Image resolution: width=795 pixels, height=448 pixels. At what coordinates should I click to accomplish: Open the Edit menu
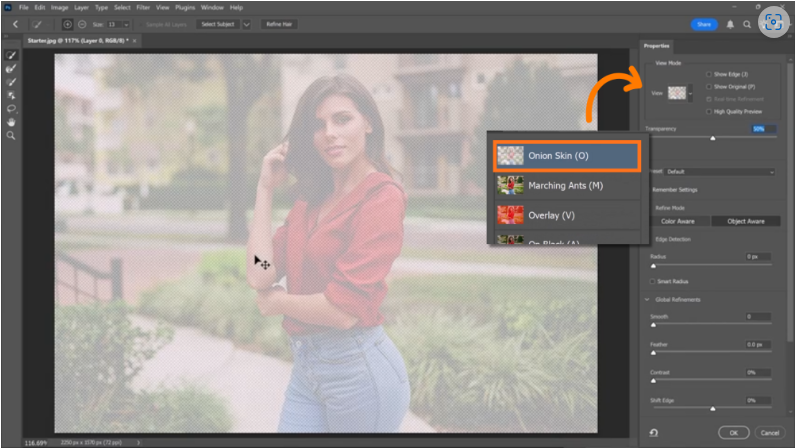tap(40, 8)
